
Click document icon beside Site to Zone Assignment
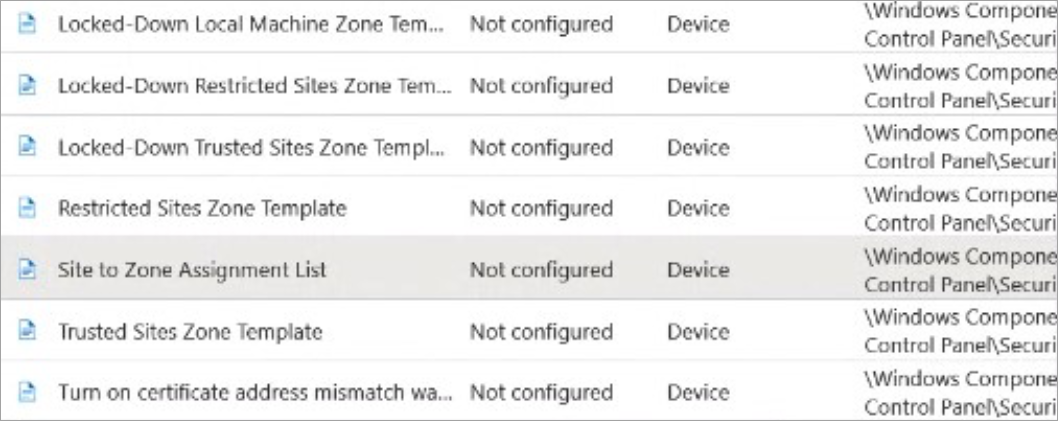pyautogui.click(x=29, y=270)
